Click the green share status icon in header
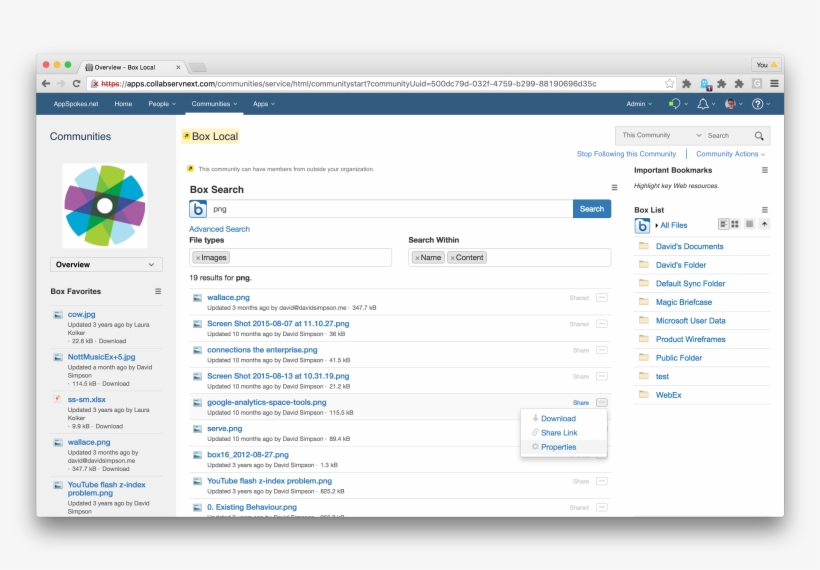Image resolution: width=820 pixels, height=570 pixels. pos(674,104)
